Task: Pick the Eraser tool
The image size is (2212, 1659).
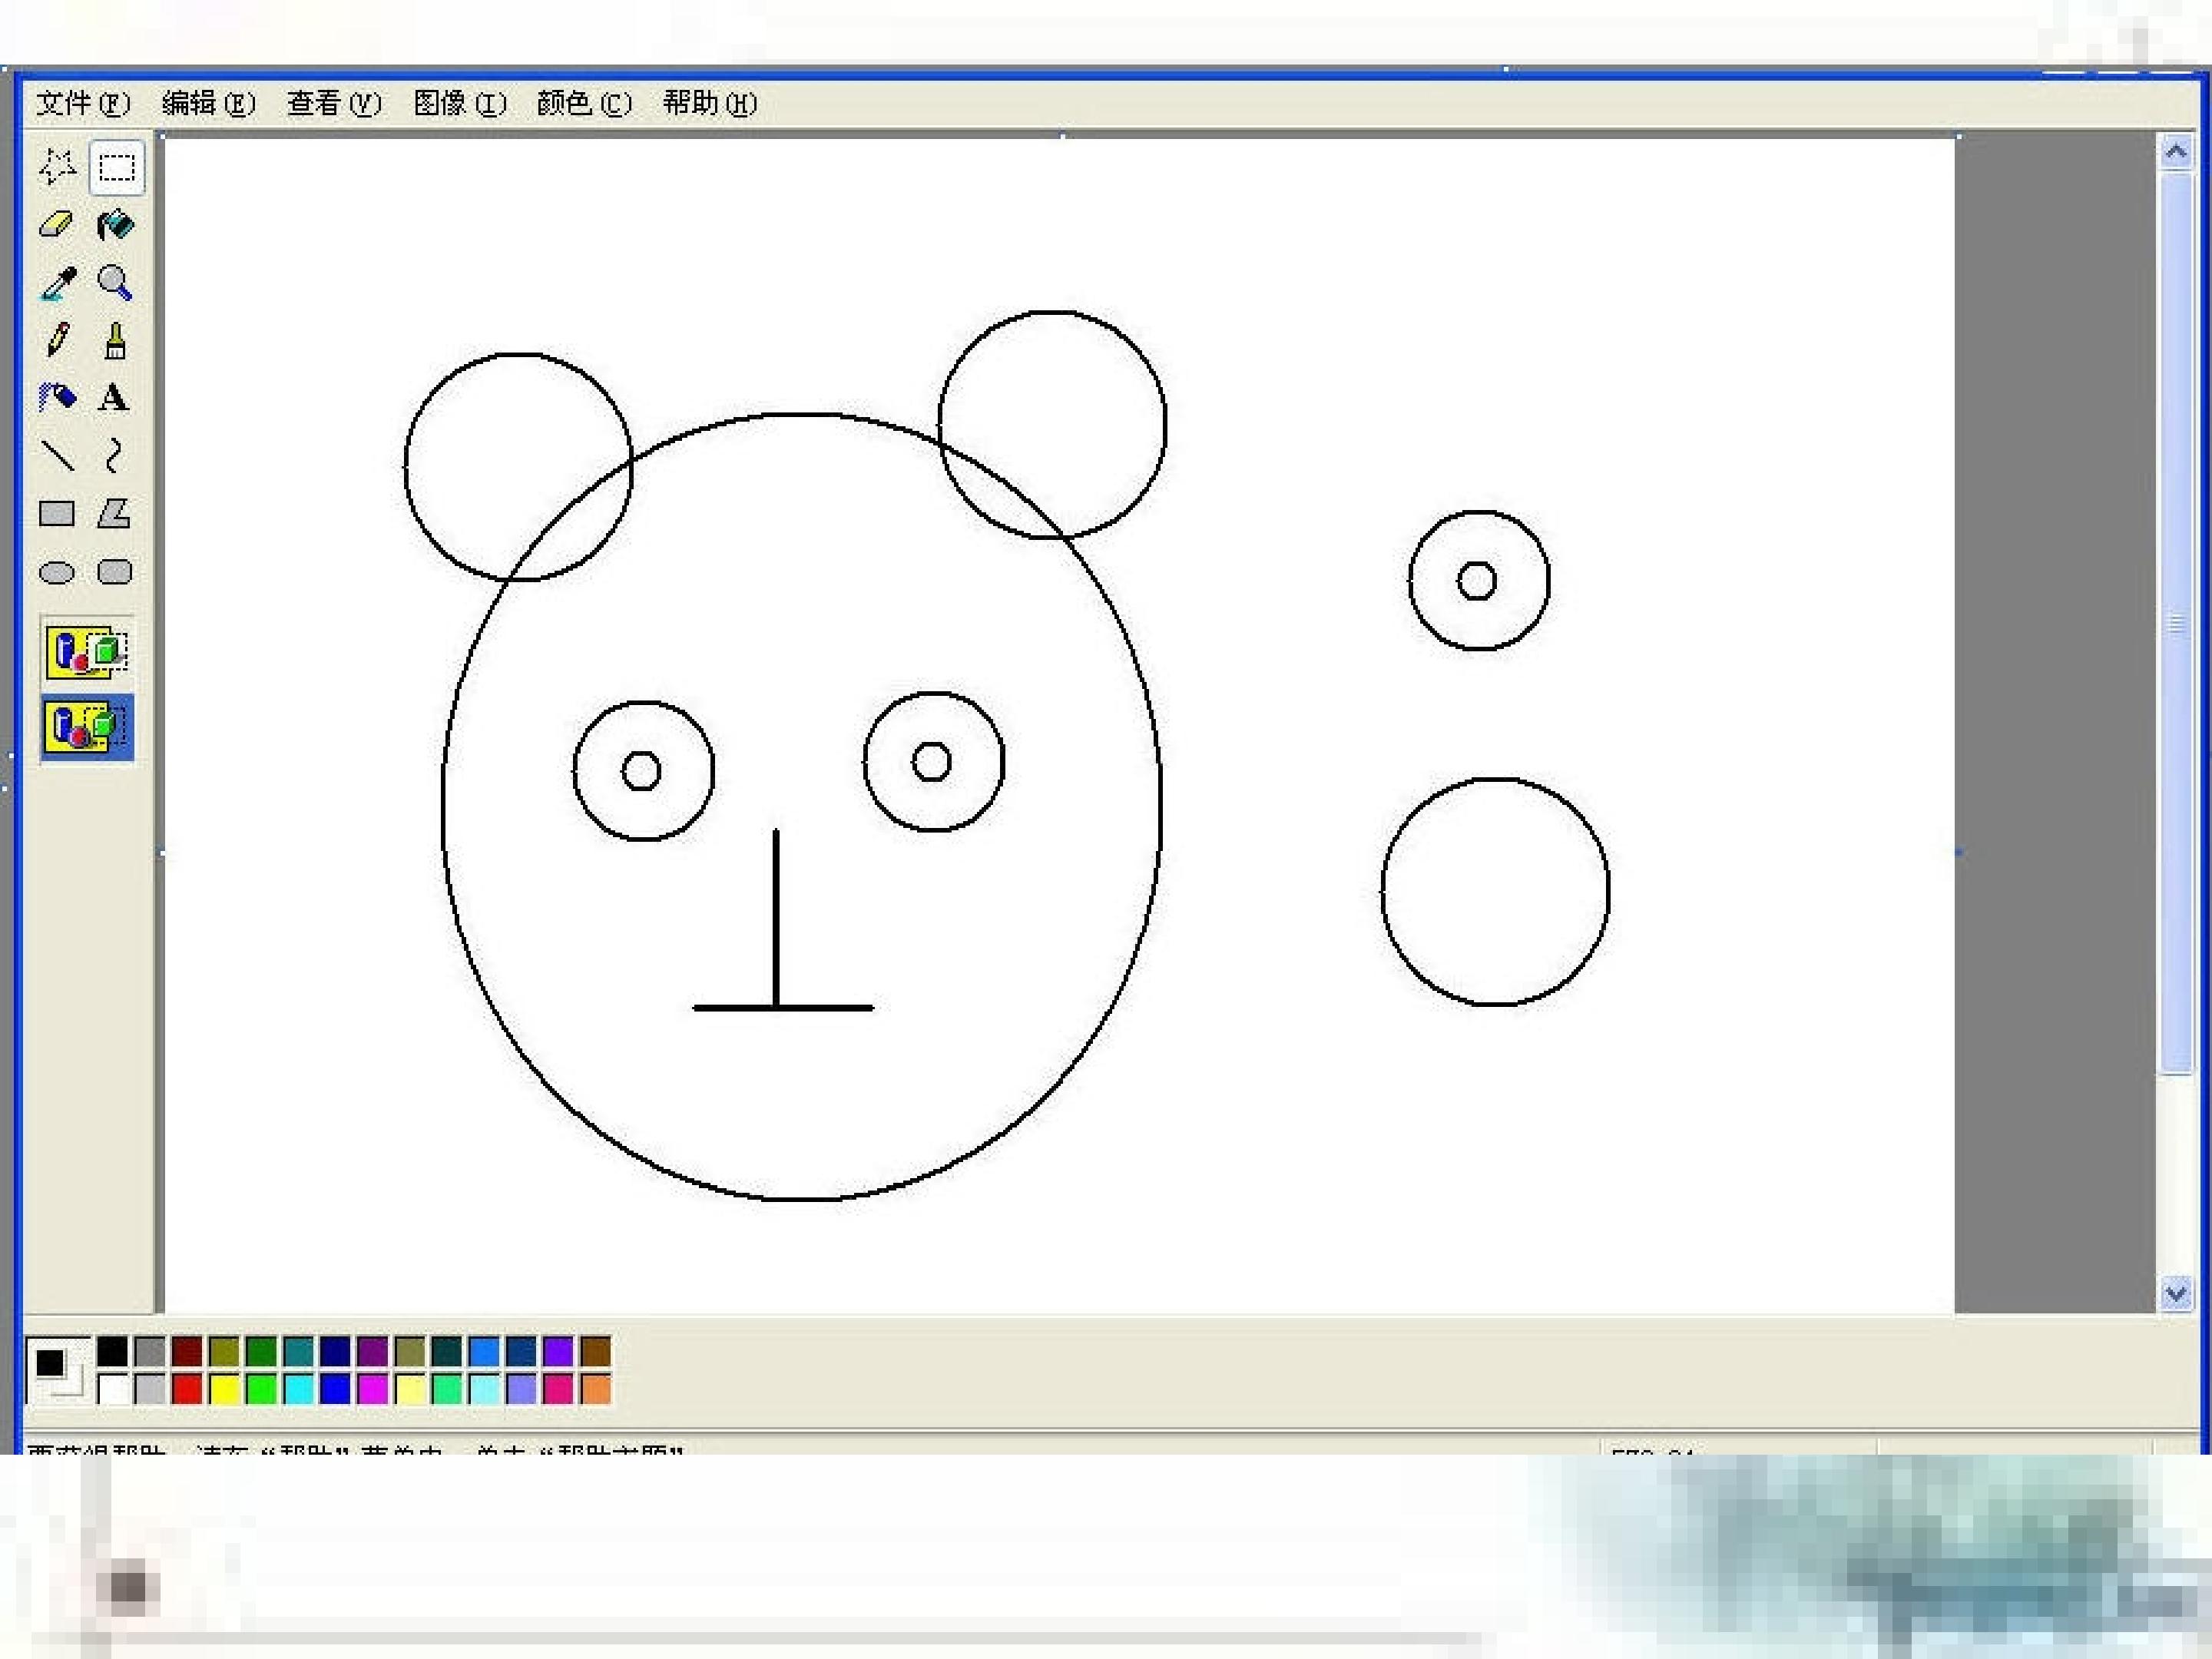Action: click(57, 225)
